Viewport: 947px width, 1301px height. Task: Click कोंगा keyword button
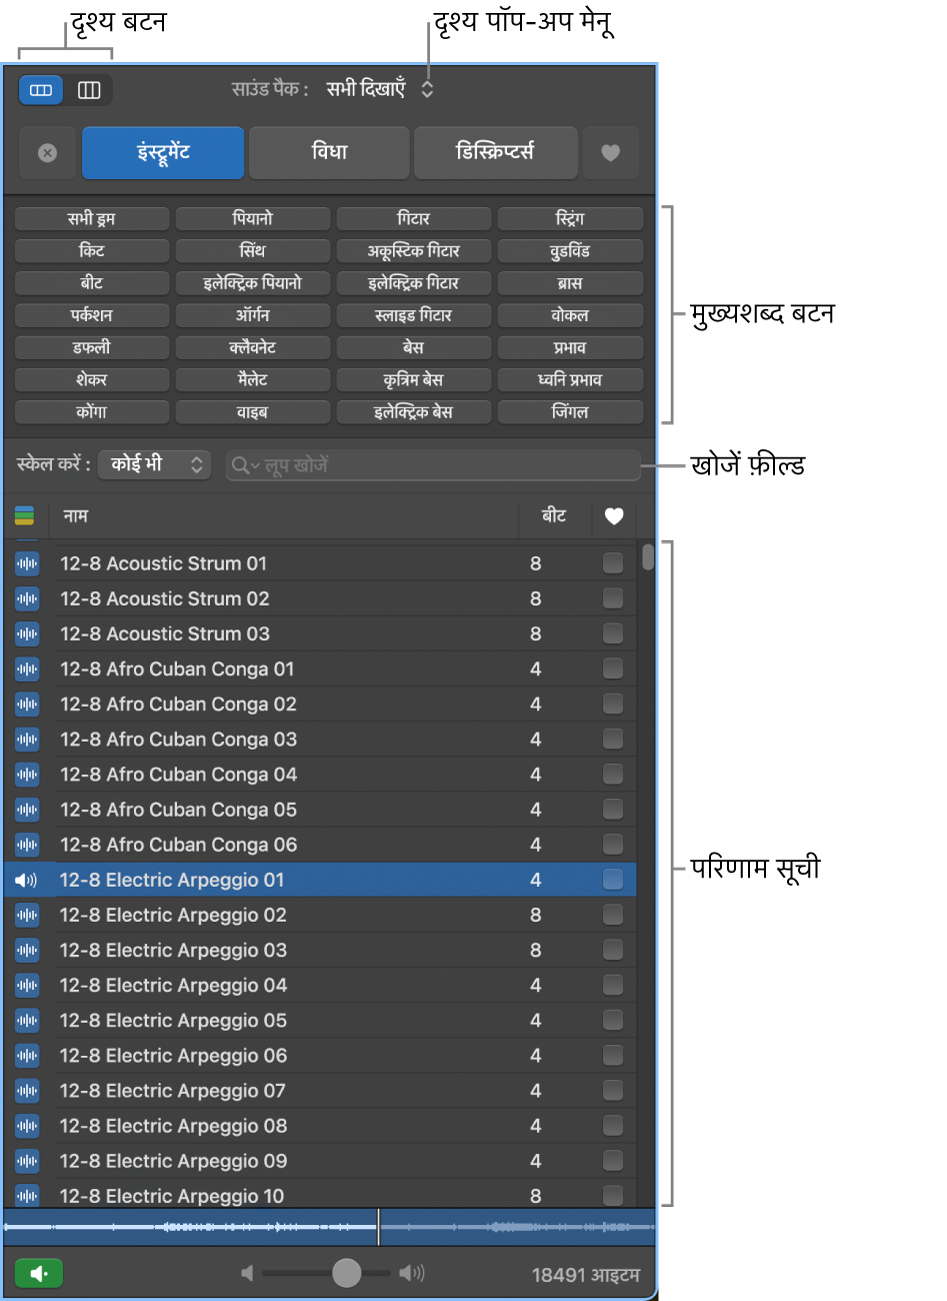92,412
